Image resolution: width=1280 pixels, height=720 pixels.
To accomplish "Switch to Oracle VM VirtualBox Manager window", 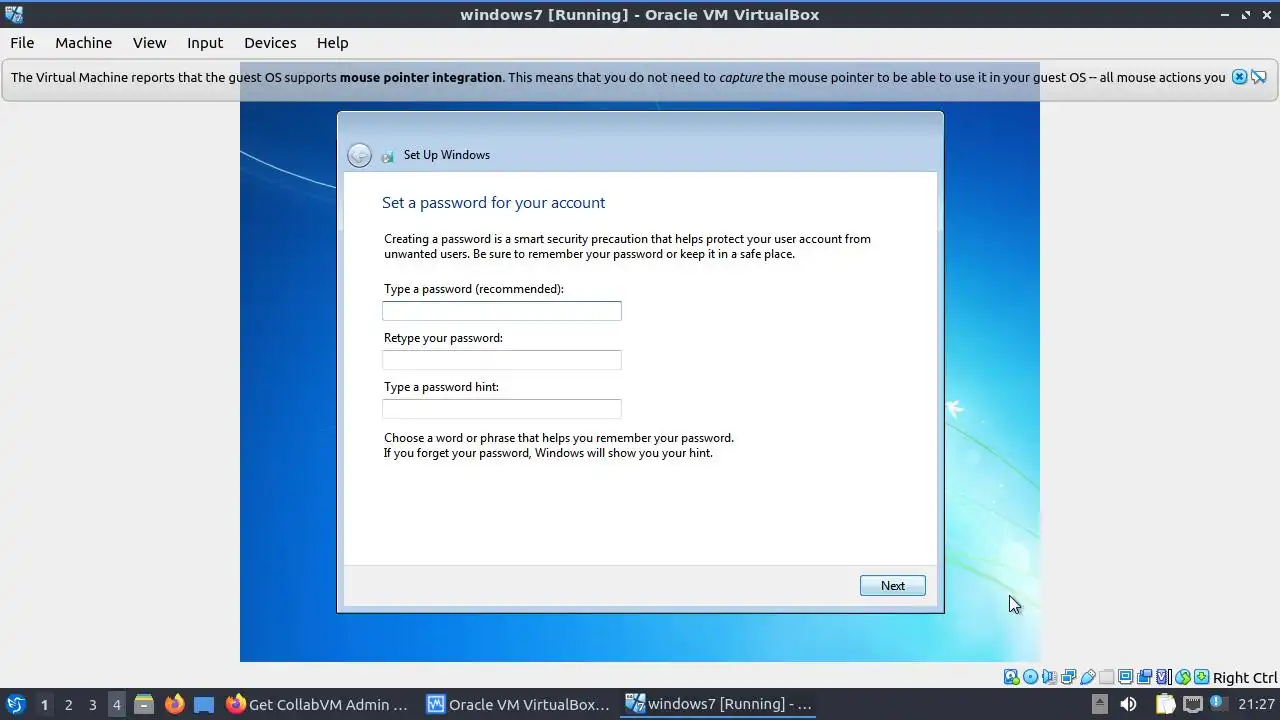I will [x=518, y=704].
